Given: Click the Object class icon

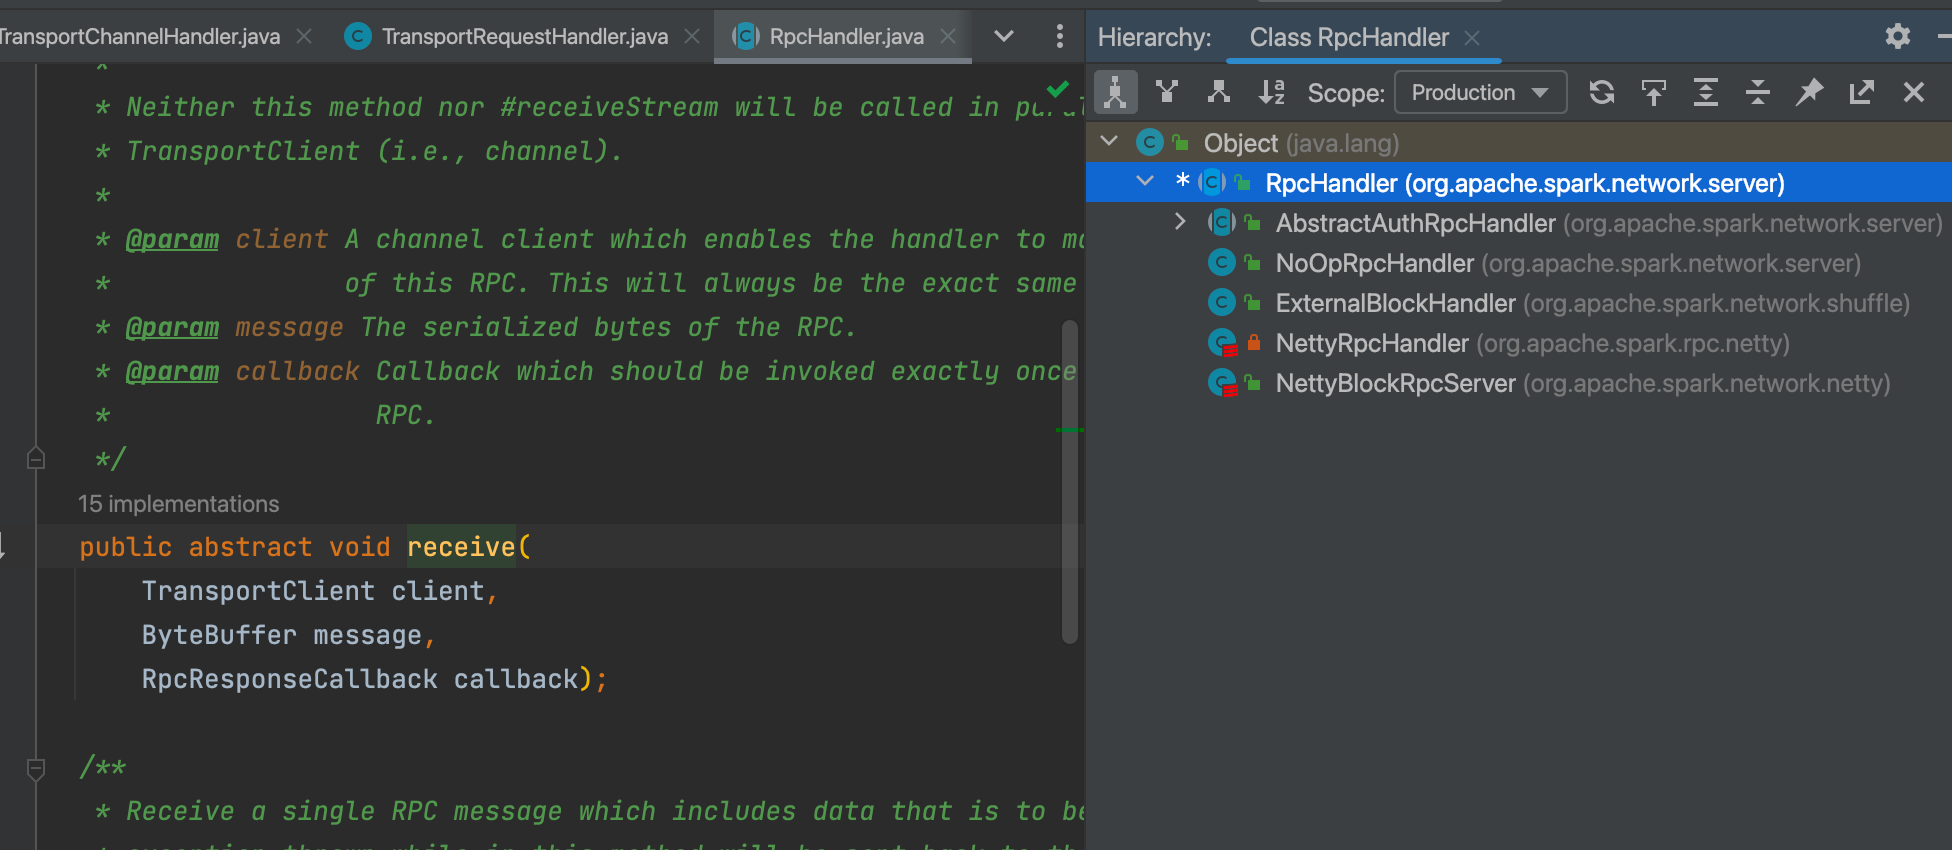Looking at the screenshot, I should (x=1150, y=143).
